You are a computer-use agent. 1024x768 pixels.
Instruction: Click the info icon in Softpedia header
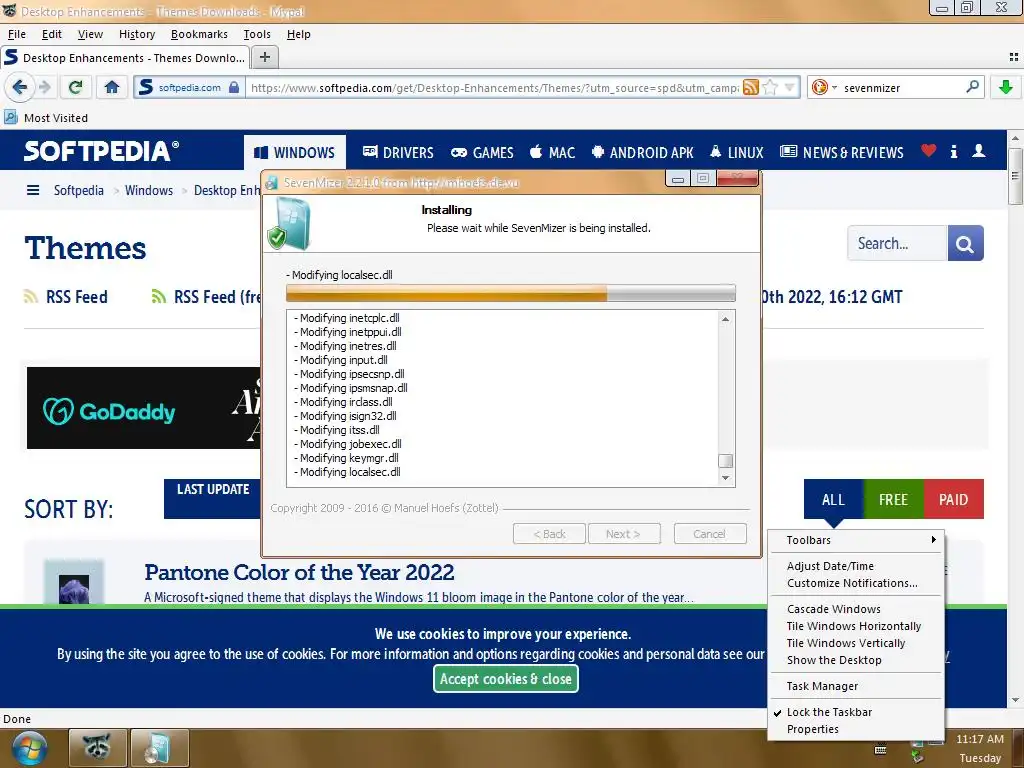click(x=953, y=152)
